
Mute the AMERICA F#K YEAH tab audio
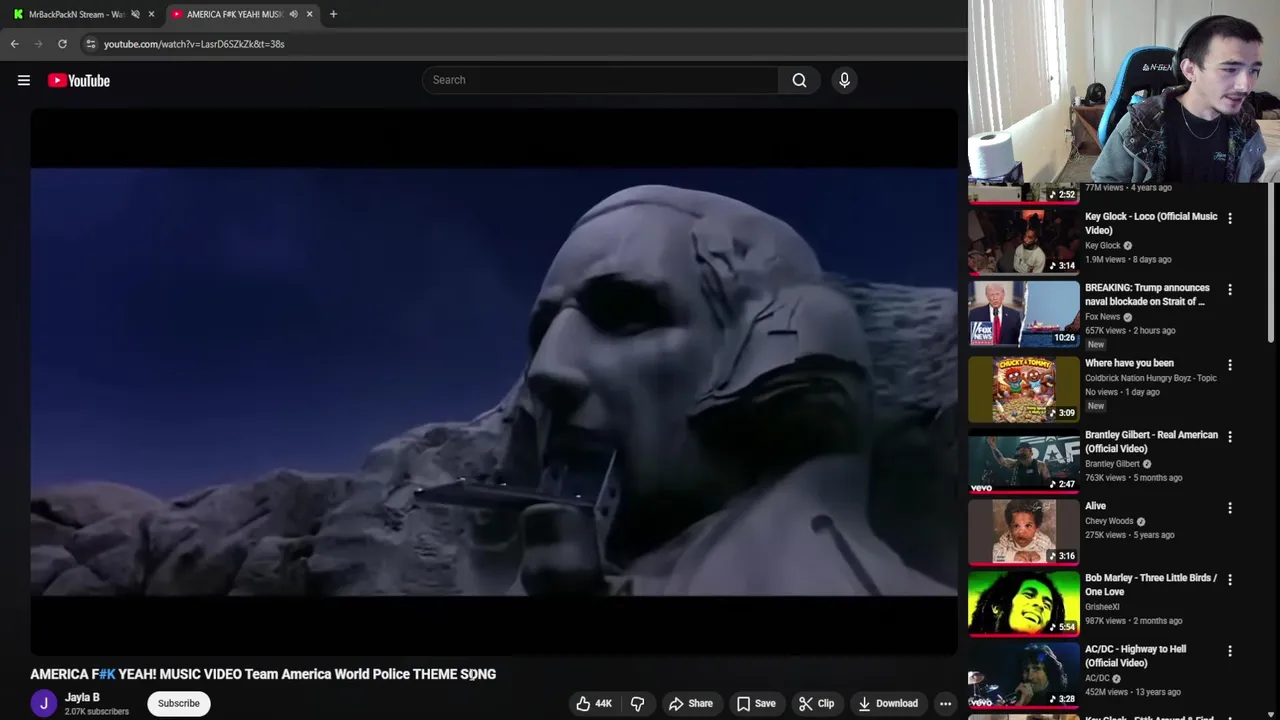(293, 14)
